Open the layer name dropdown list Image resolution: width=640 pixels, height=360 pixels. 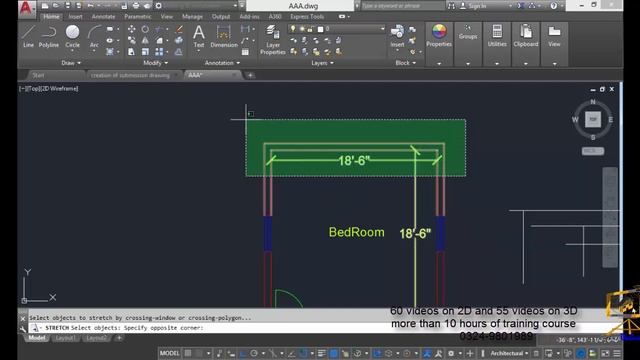382,29
